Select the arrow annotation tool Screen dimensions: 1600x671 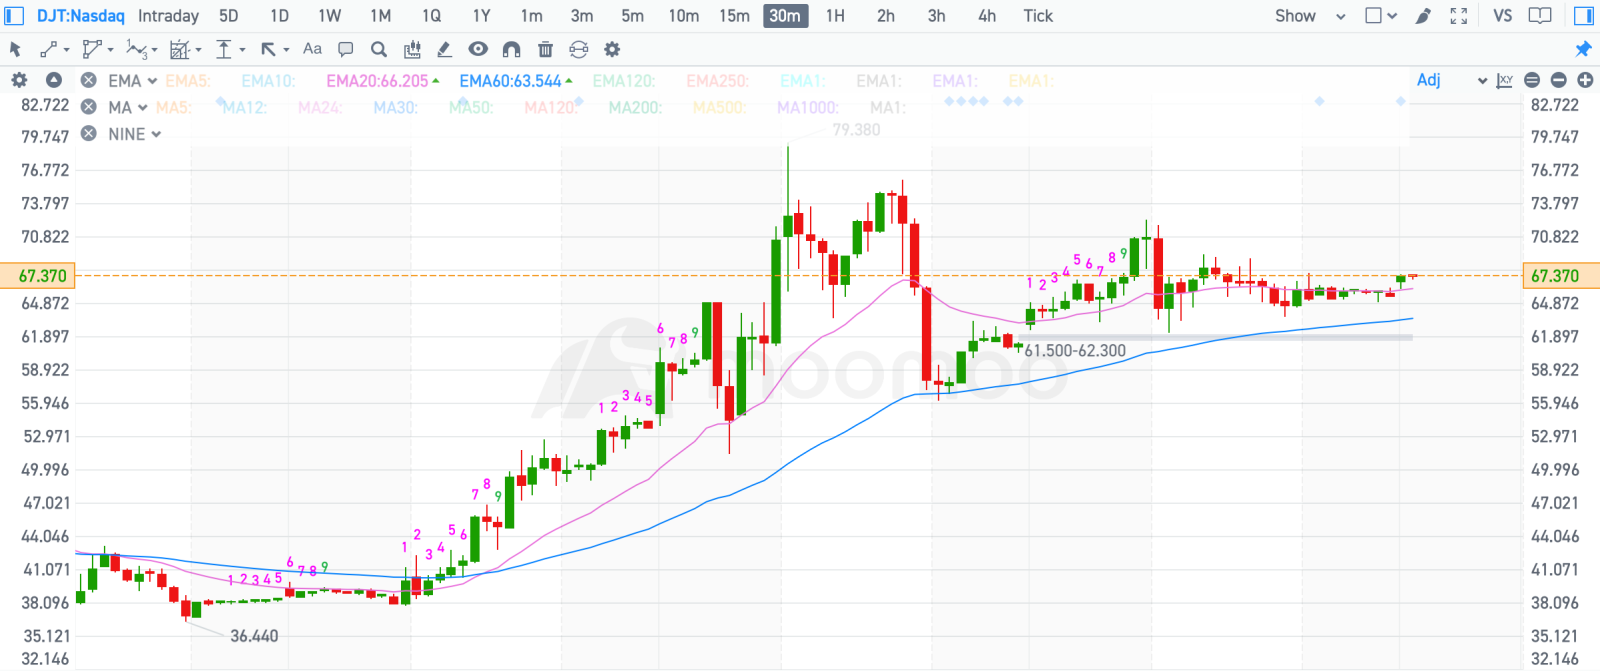pos(268,49)
